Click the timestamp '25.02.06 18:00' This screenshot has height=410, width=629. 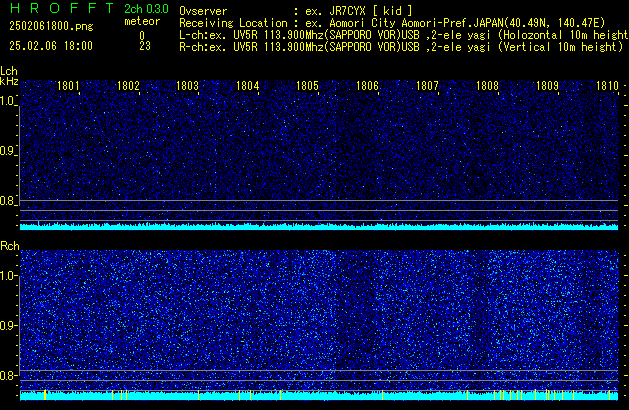[51, 46]
